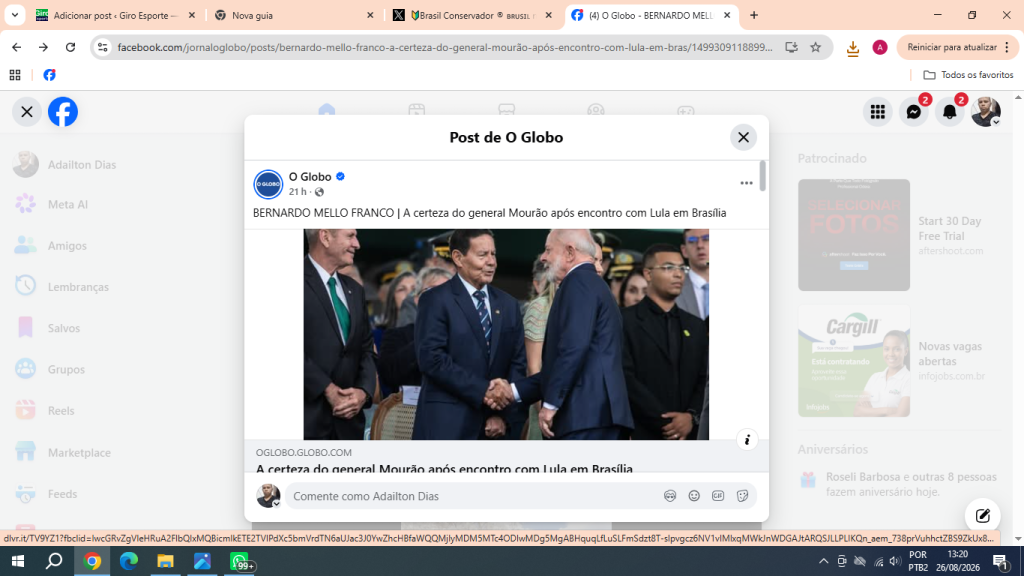The height and width of the screenshot is (576, 1024).
Task: Open Lembranças in left sidebar
Action: coord(61,287)
